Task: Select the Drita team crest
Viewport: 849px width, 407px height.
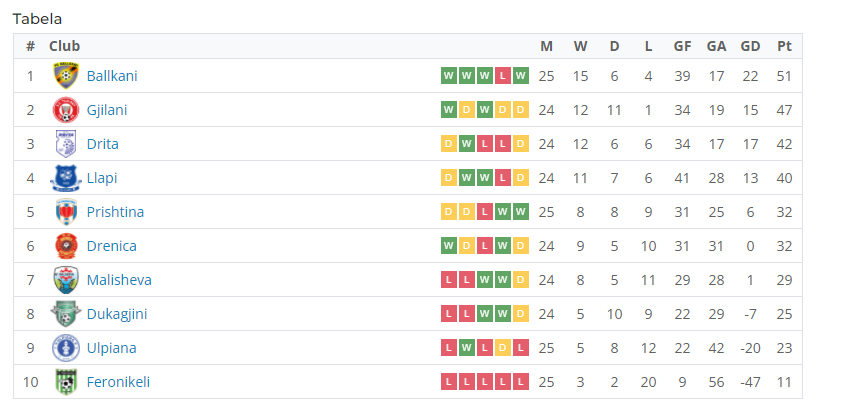Action: tap(66, 144)
